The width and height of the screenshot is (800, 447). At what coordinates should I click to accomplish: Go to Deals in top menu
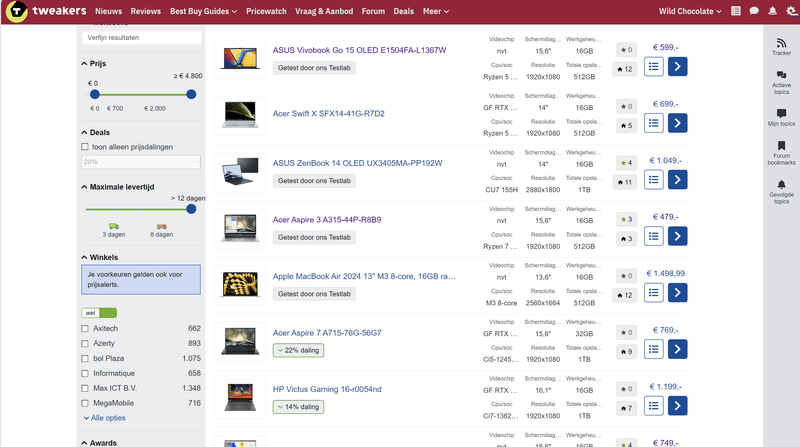coord(404,11)
